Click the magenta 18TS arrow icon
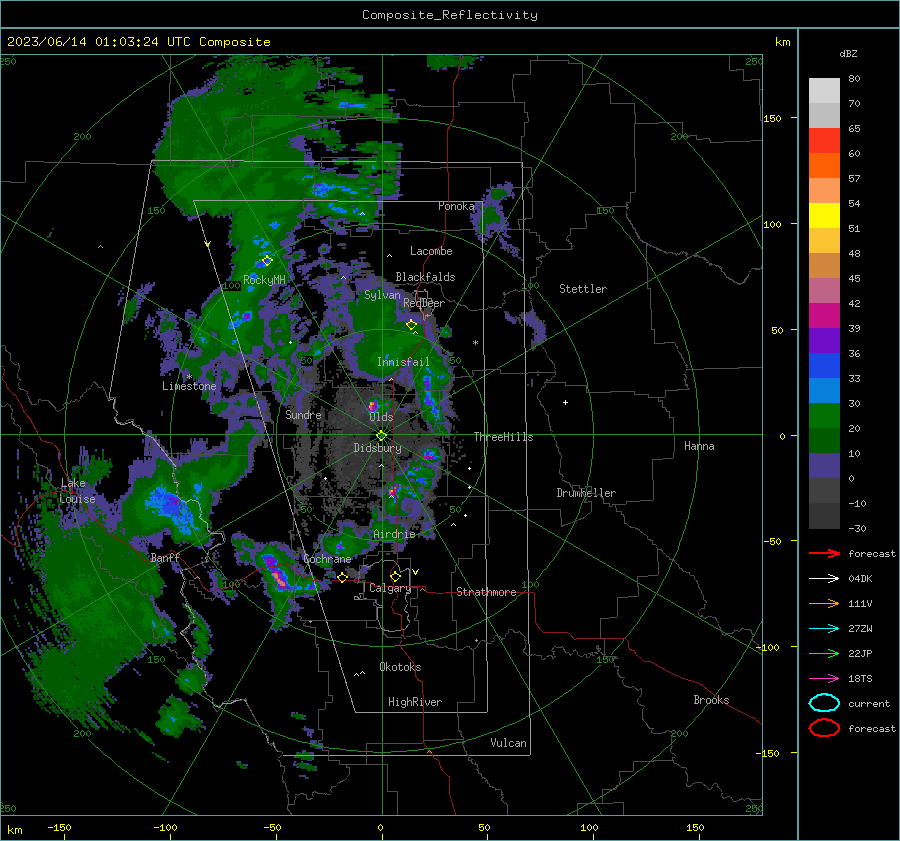The image size is (900, 841). click(824, 679)
